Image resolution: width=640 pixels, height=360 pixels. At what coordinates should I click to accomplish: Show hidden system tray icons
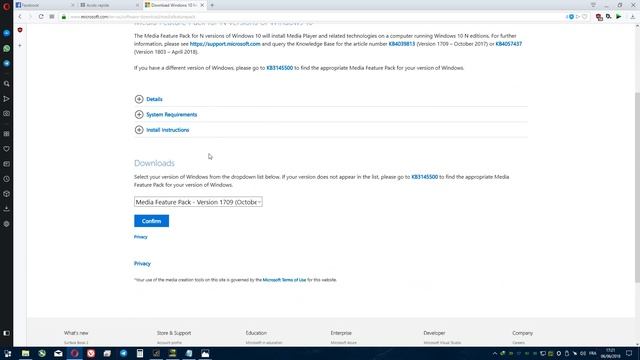tap(495, 353)
